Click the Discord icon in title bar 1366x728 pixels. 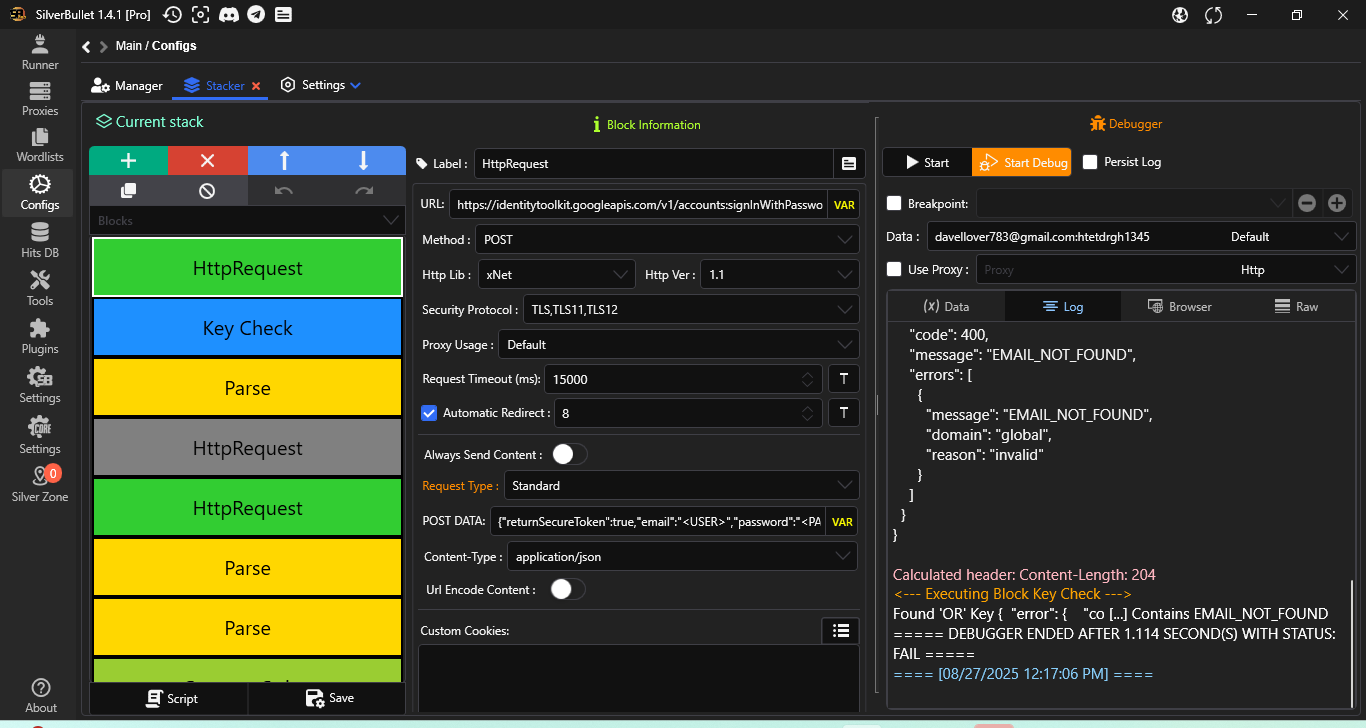[228, 15]
